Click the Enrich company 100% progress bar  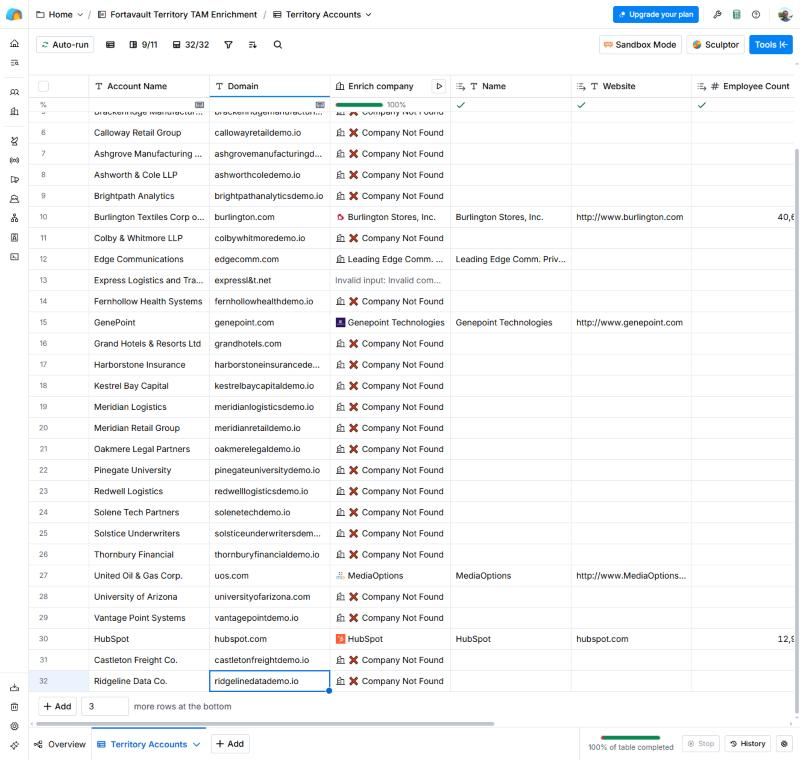[x=359, y=105]
